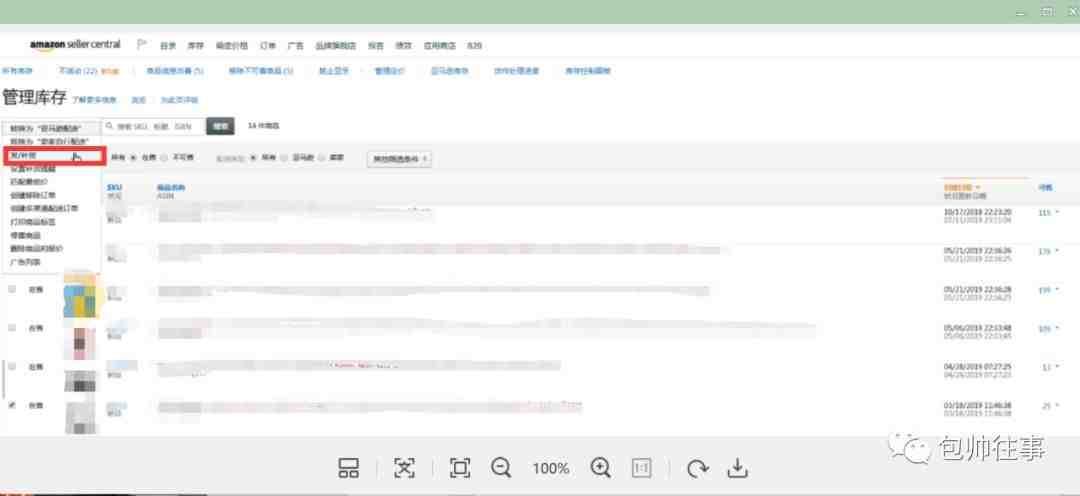
Task: Rotate the image with the rotate icon
Action: [698, 468]
